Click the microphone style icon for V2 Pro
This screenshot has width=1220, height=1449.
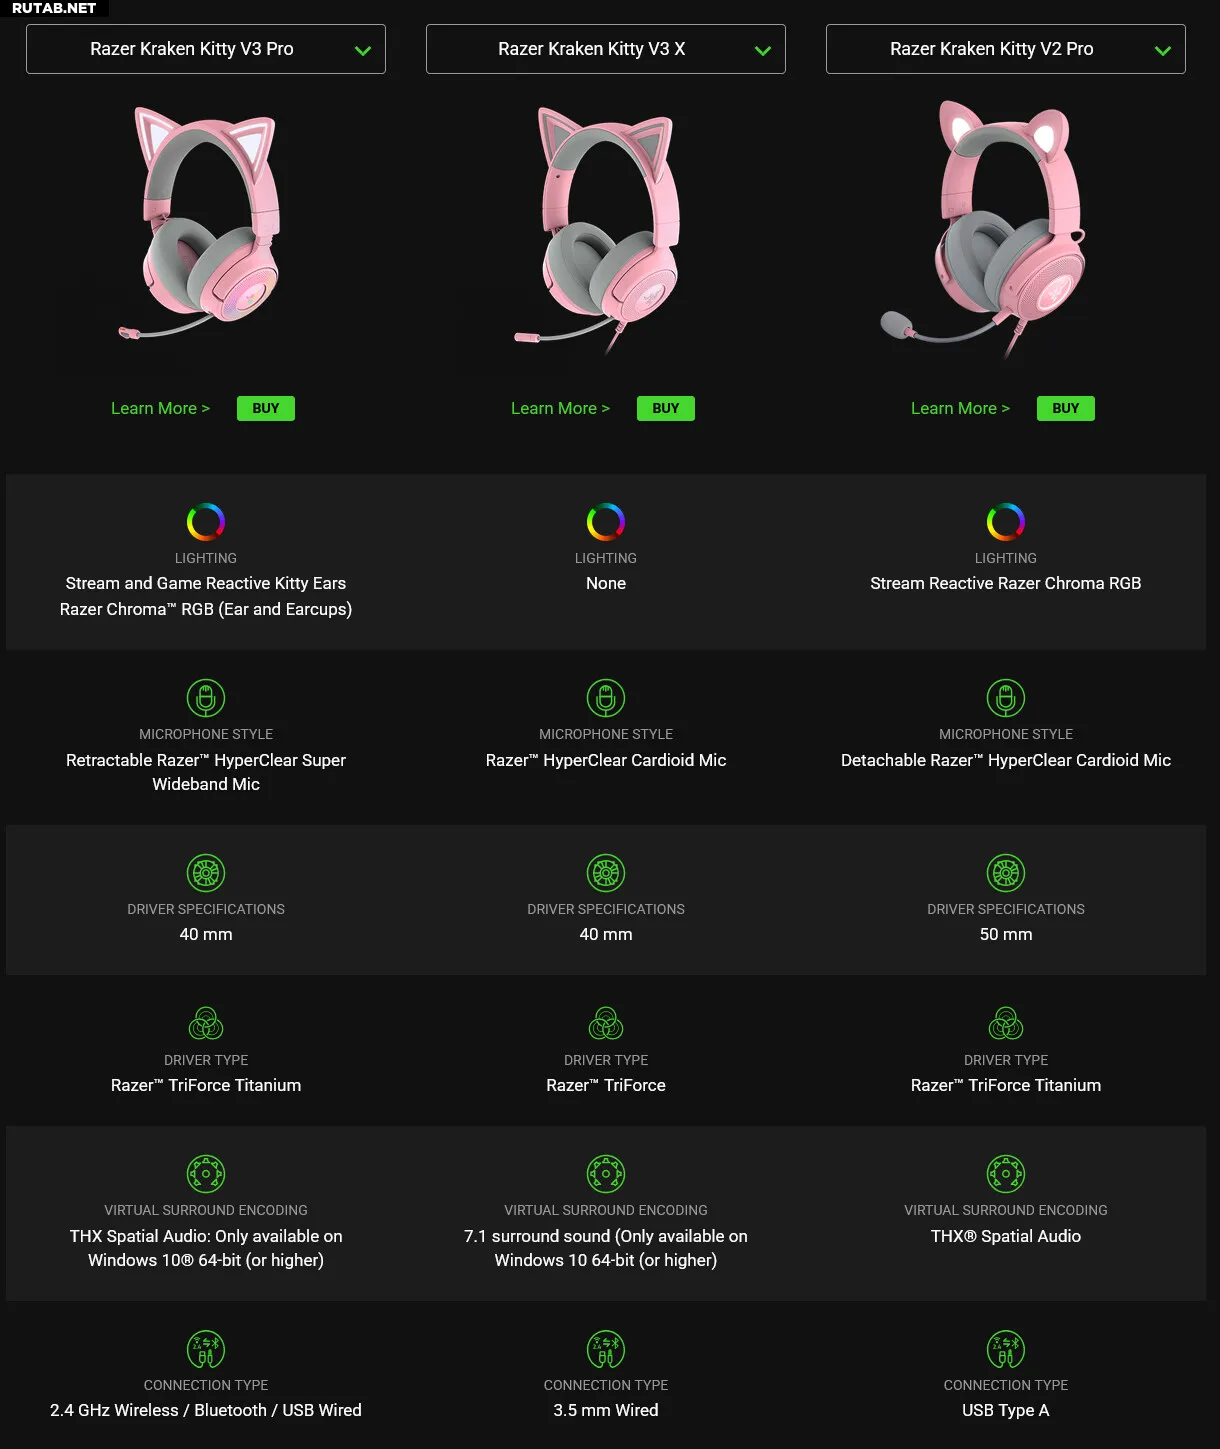click(1006, 698)
